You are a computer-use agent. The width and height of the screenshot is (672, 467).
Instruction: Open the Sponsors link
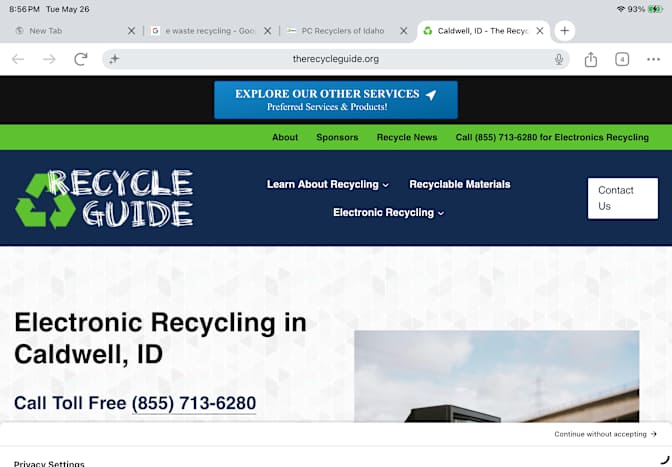pyautogui.click(x=337, y=138)
